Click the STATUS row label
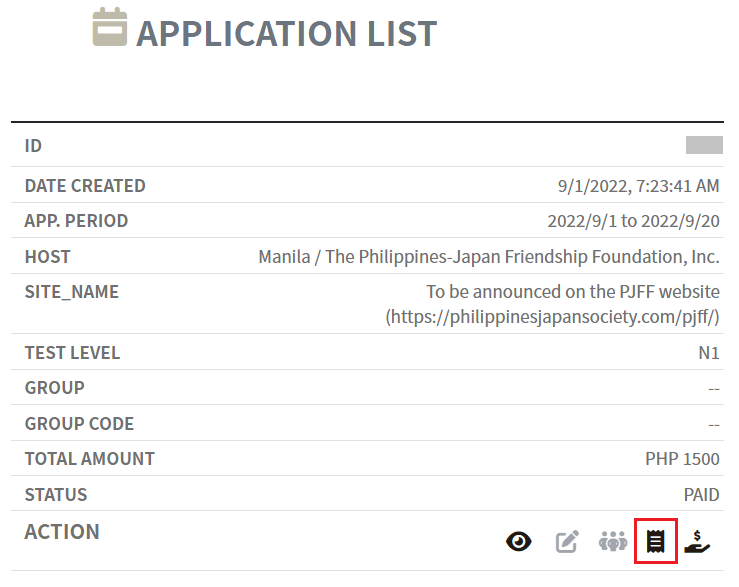This screenshot has height=587, width=739. 56,495
